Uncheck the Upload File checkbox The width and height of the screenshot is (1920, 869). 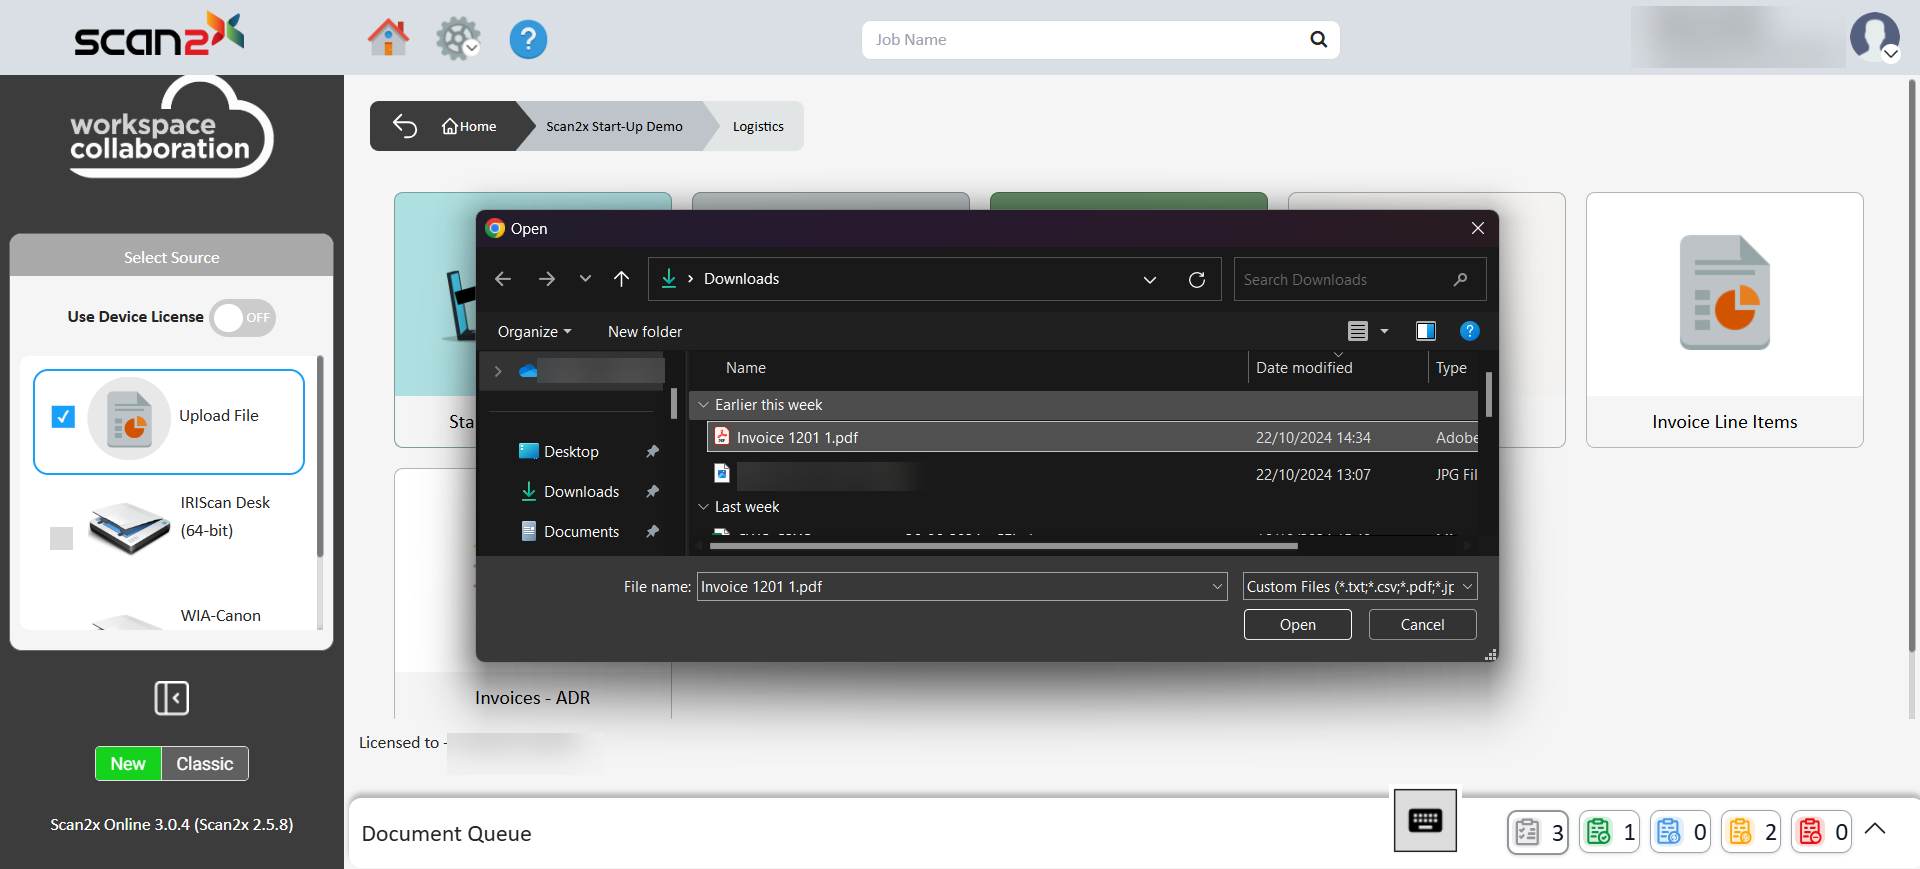[x=63, y=416]
